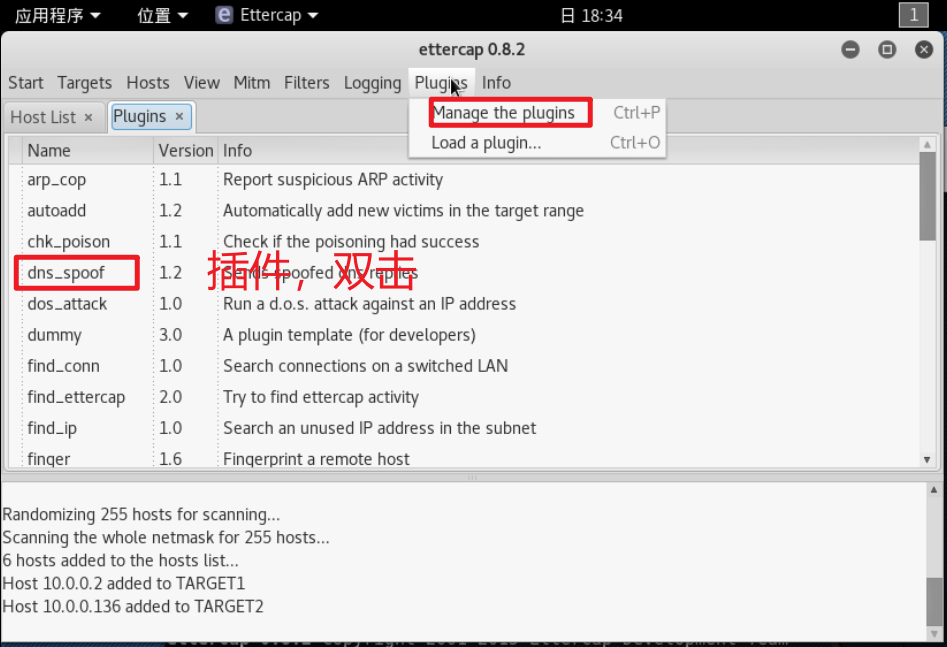The height and width of the screenshot is (647, 947).
Task: Select the arp_cop plugin row
Action: click(x=463, y=180)
